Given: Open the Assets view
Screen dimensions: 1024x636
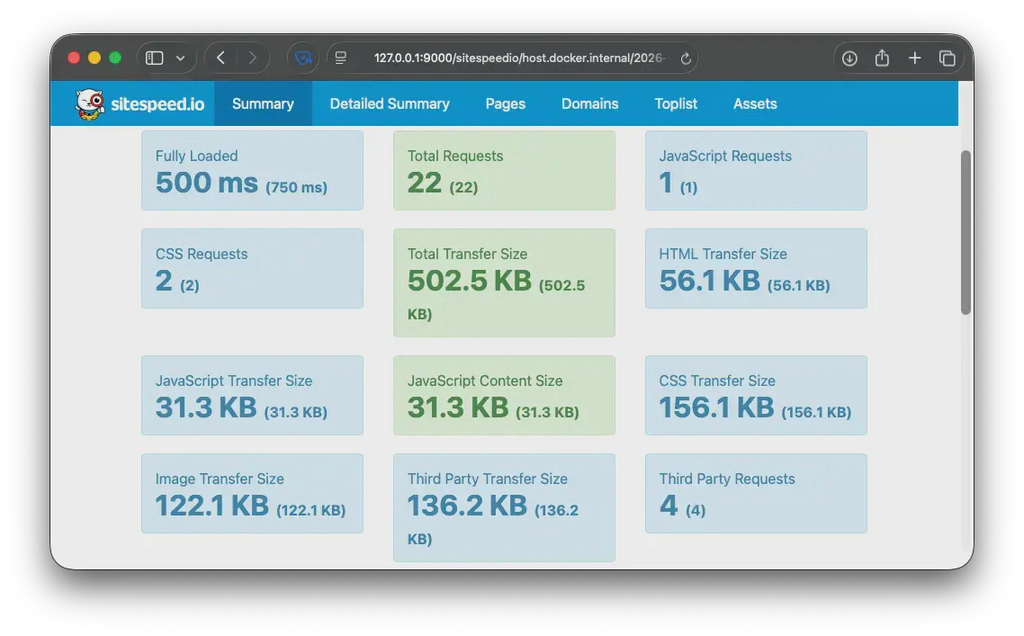Looking at the screenshot, I should point(755,103).
